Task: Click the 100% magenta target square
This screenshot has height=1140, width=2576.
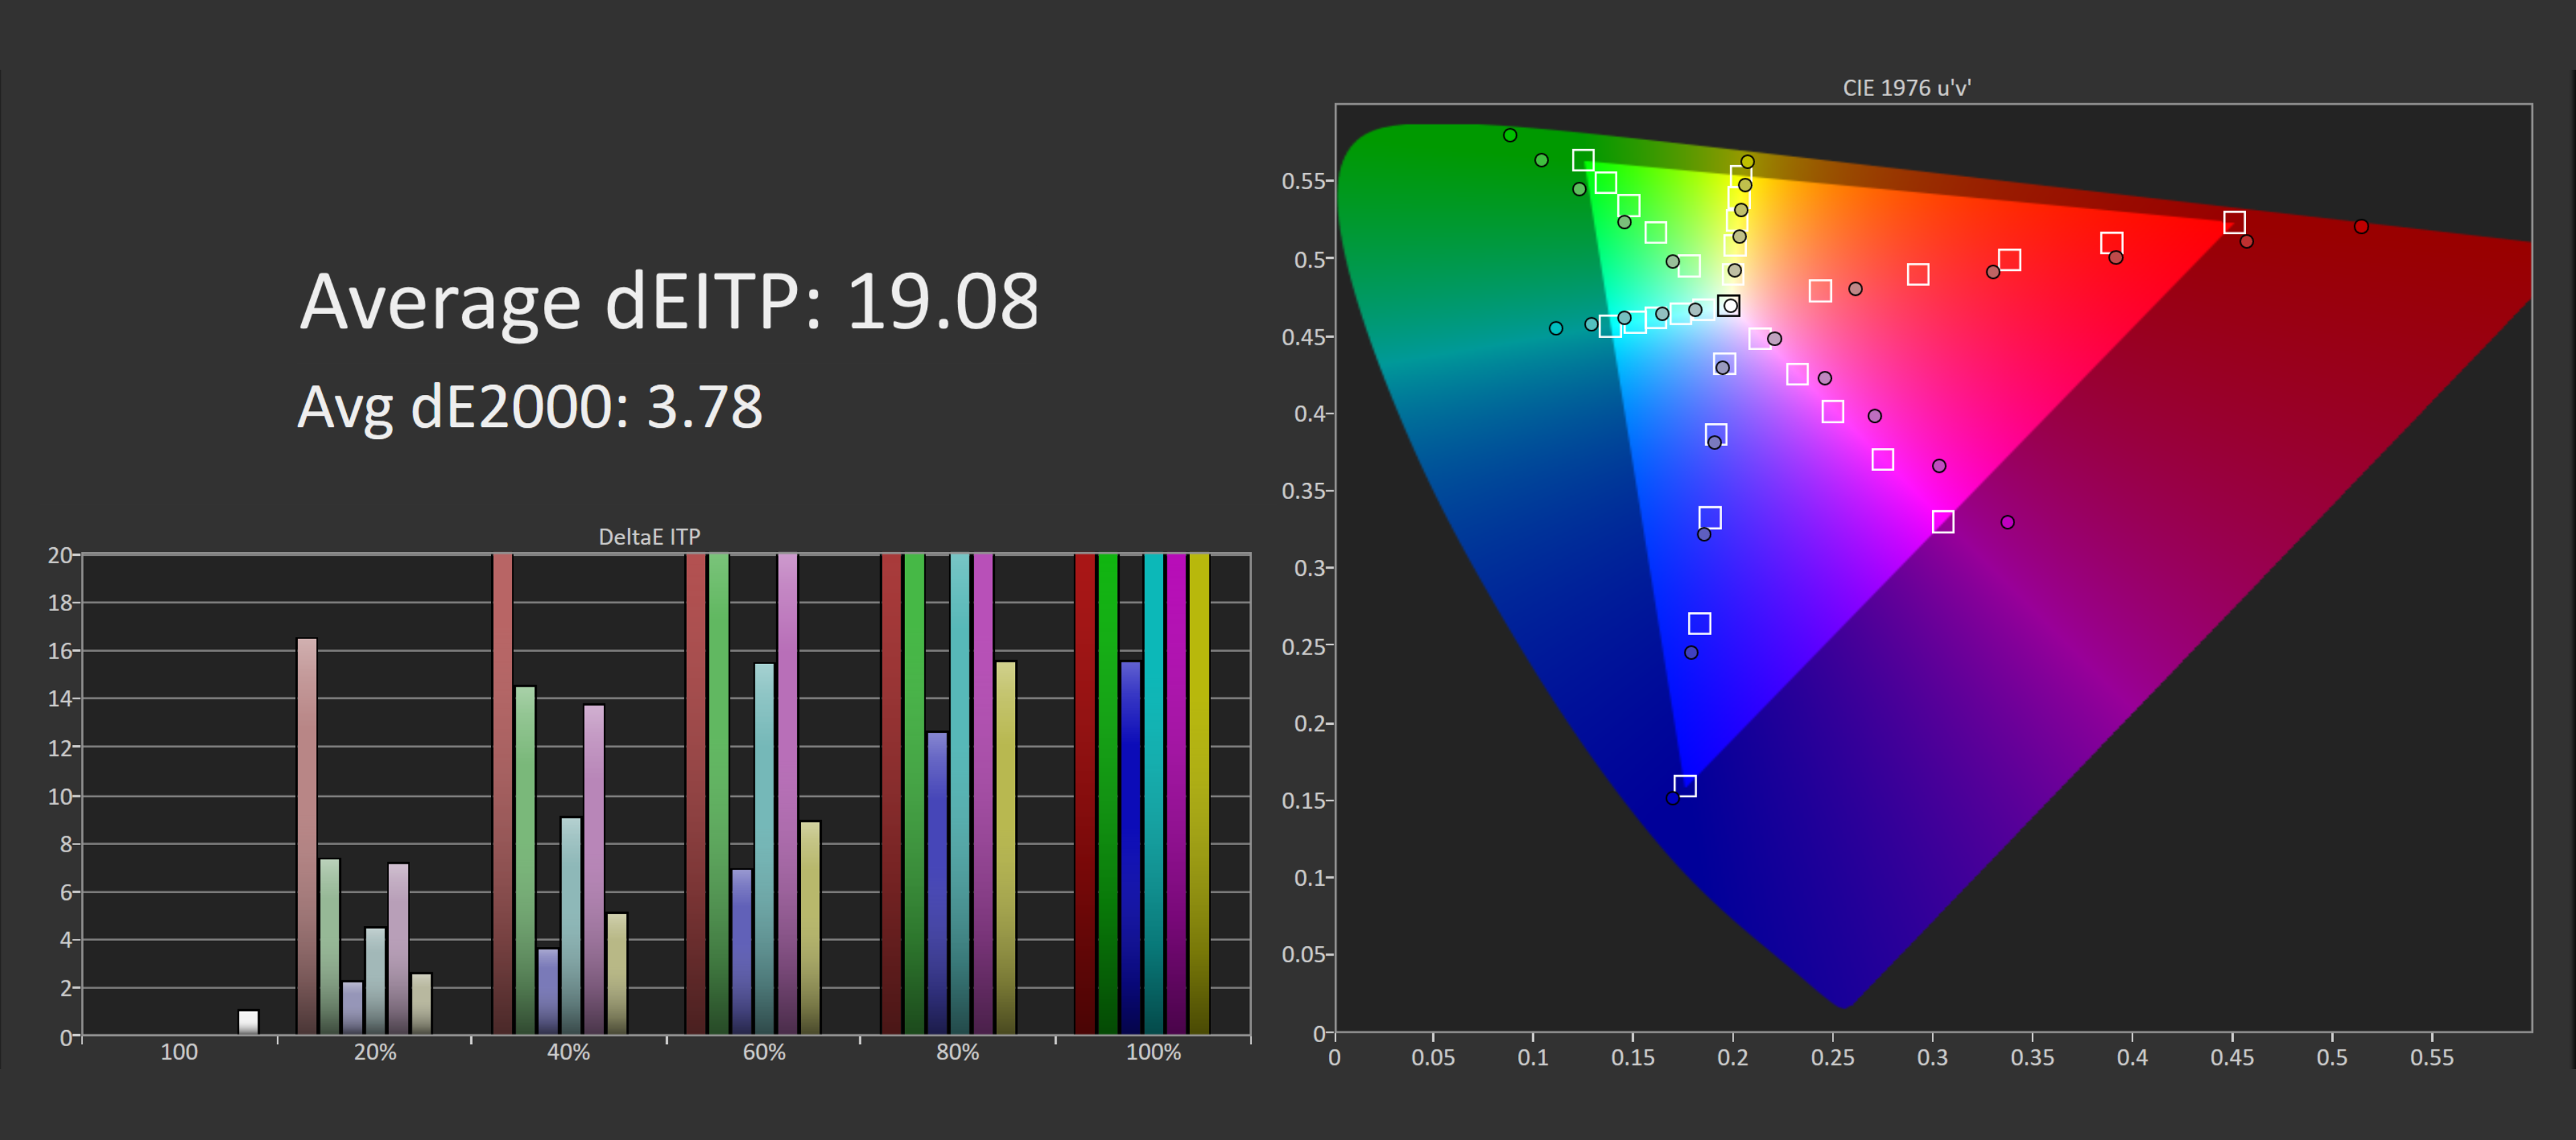Action: click(1943, 522)
